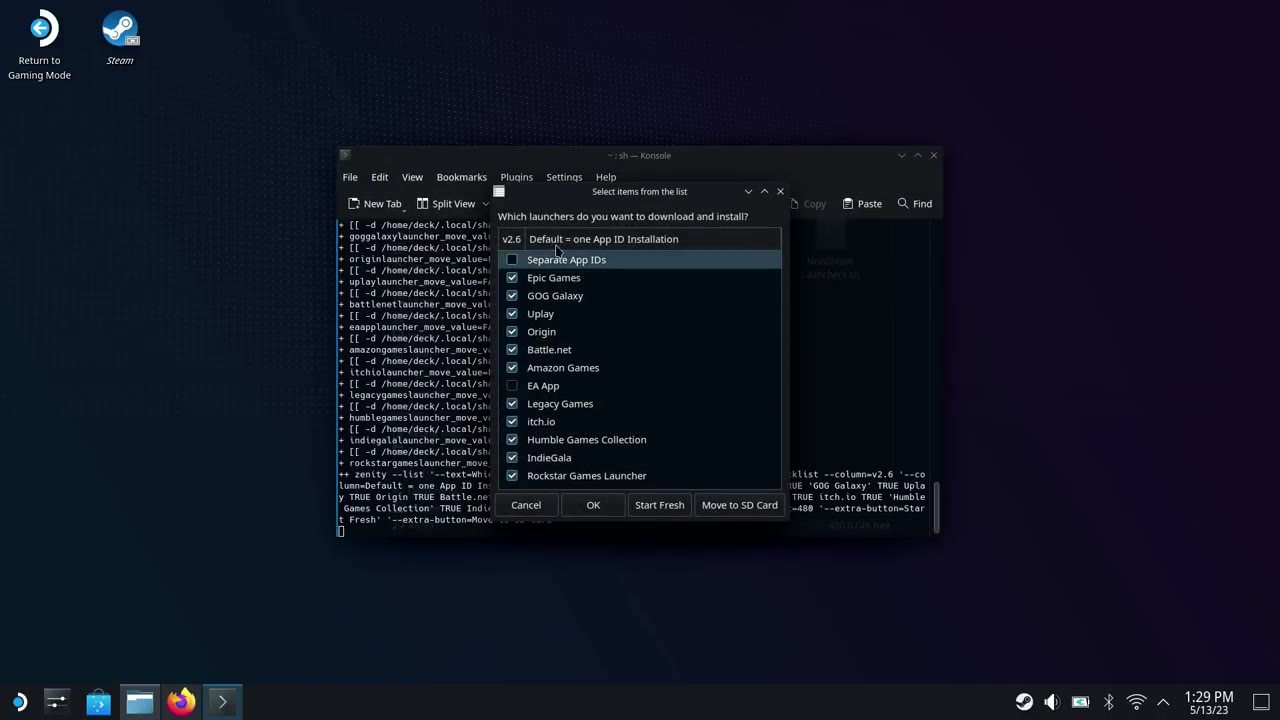The height and width of the screenshot is (720, 1280).
Task: Open Return to Gaming Mode desktop shortcut
Action: 40,45
